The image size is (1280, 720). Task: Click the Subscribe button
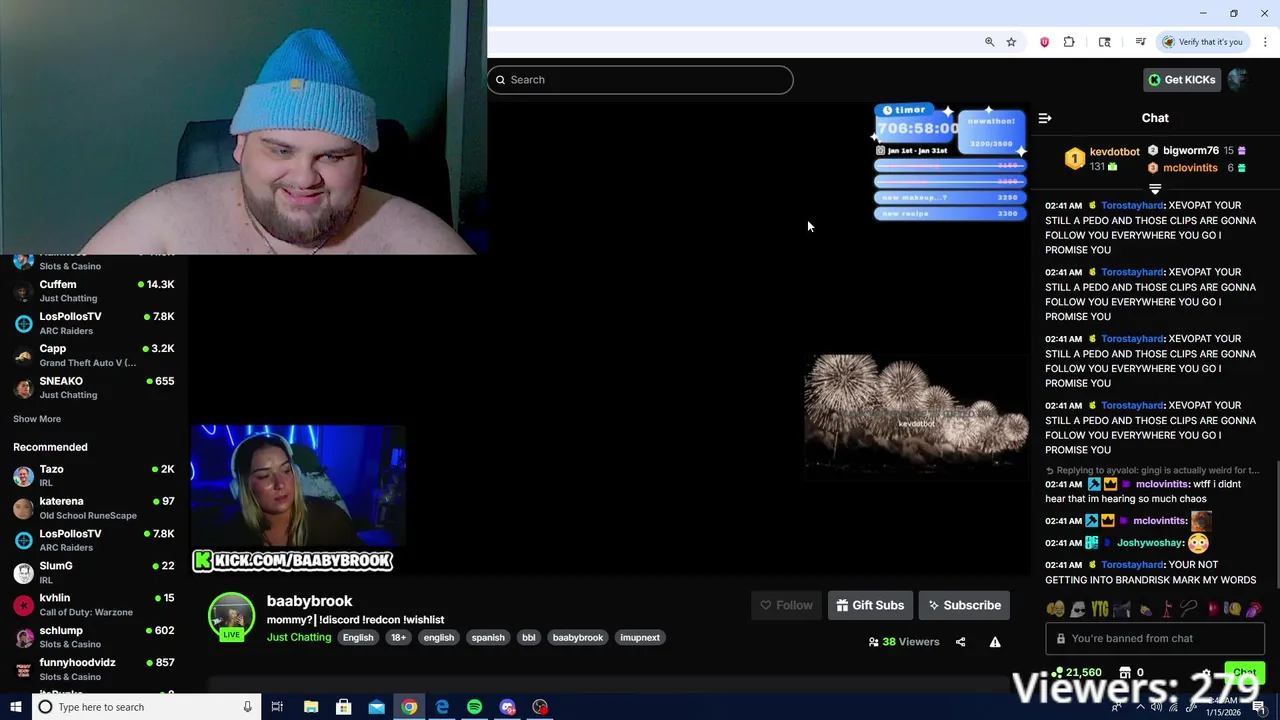[x=964, y=605]
